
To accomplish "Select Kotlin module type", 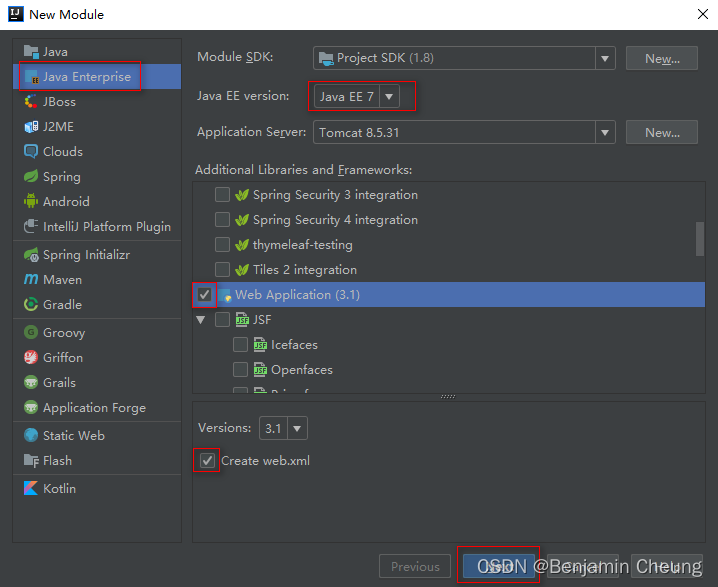I will pyautogui.click(x=97, y=489).
